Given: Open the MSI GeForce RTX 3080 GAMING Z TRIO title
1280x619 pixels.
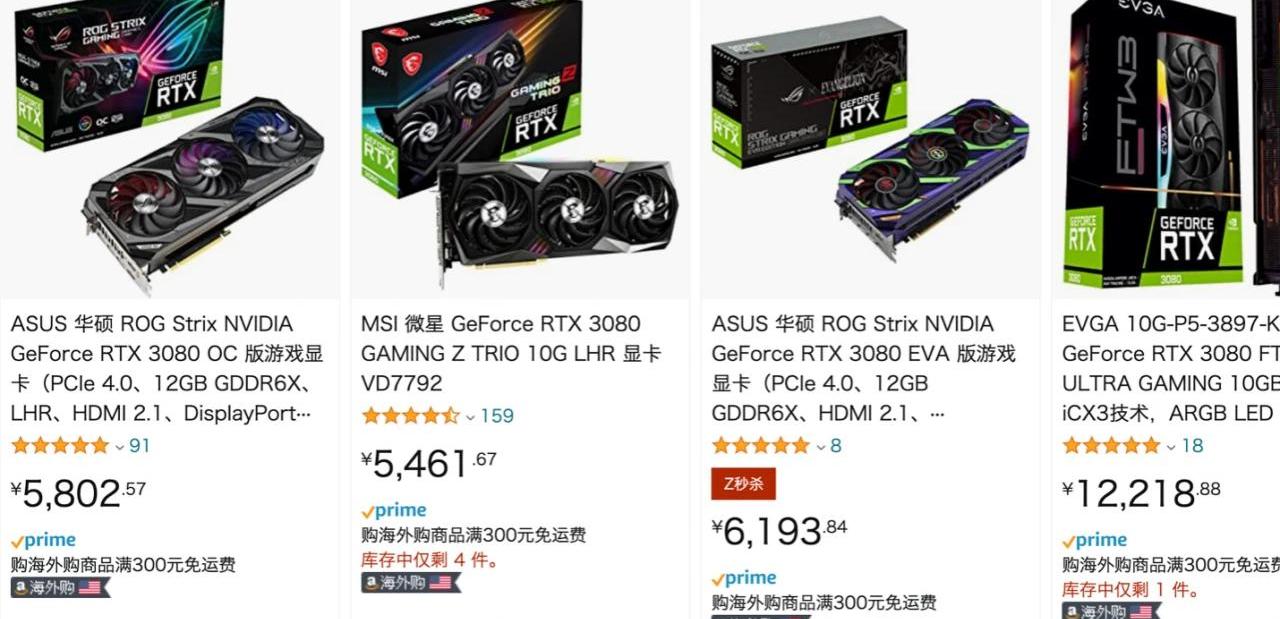Looking at the screenshot, I should (511, 353).
